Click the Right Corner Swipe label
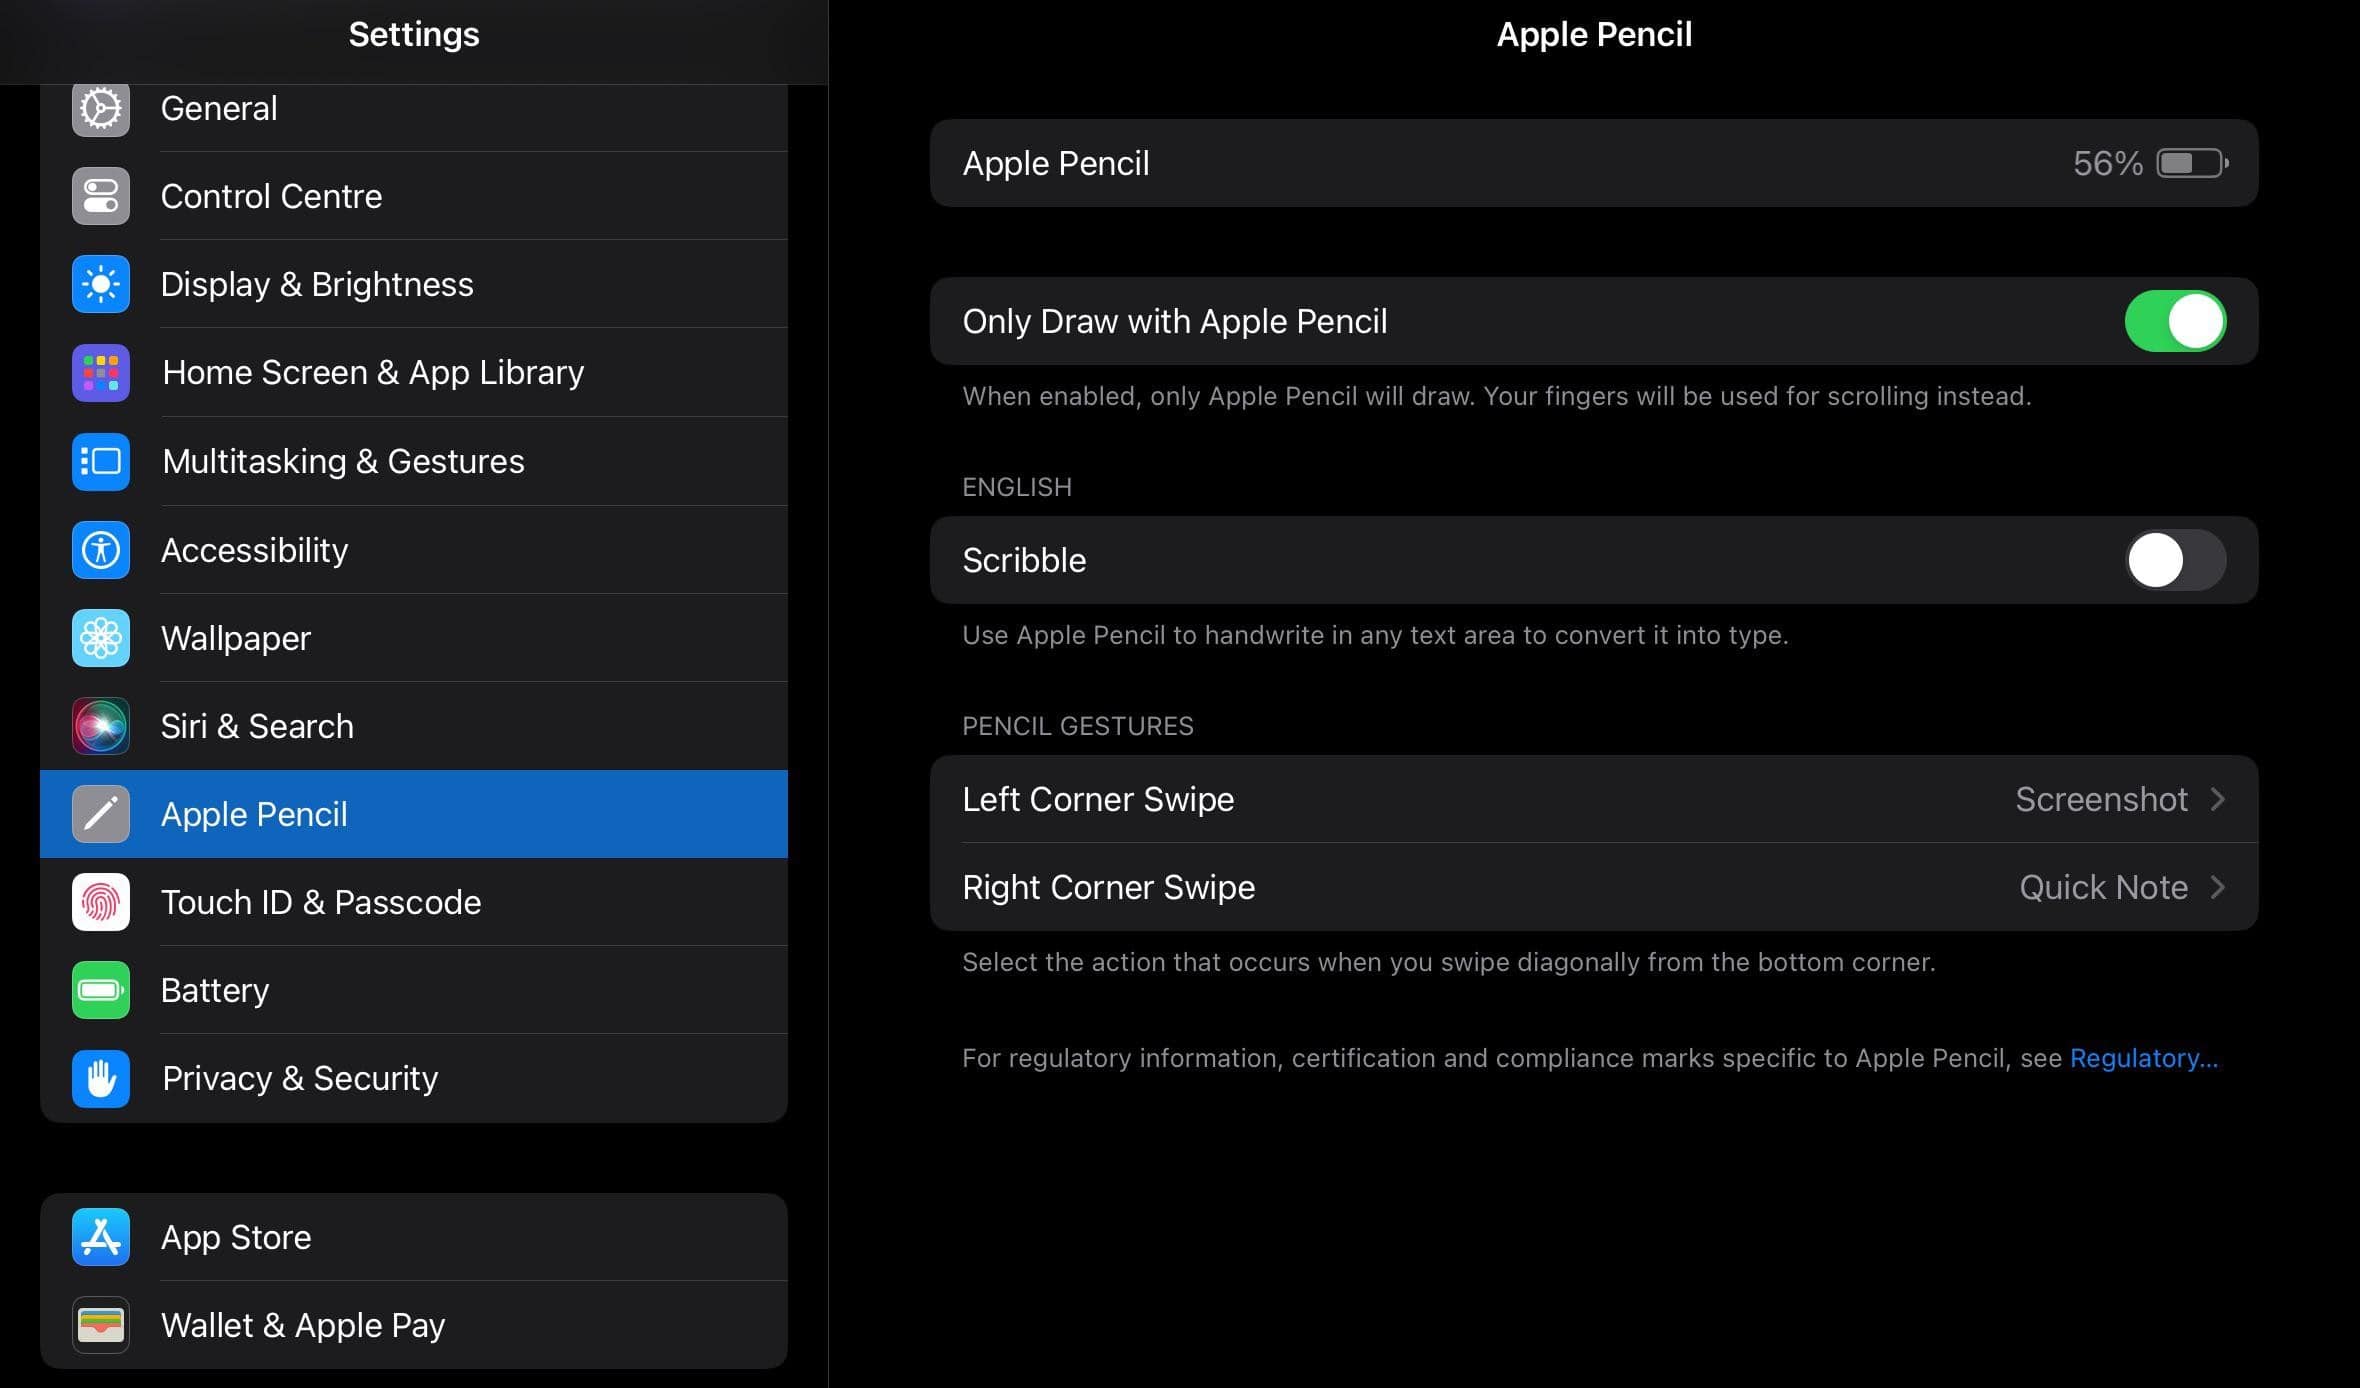This screenshot has height=1388, width=2360. [1108, 887]
